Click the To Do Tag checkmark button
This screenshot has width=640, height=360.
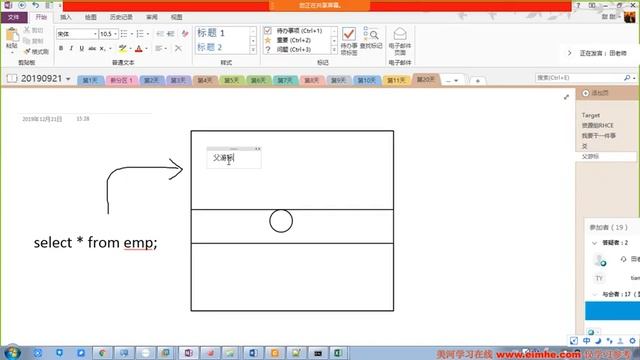pyautogui.click(x=349, y=41)
